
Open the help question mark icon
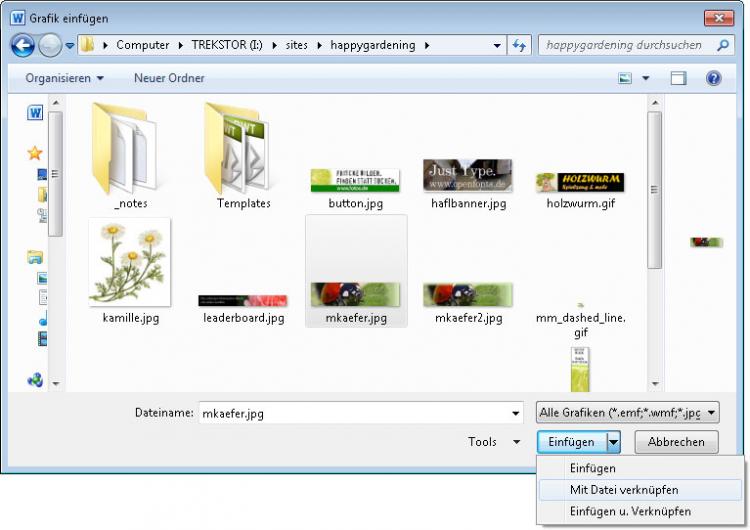[x=713, y=78]
